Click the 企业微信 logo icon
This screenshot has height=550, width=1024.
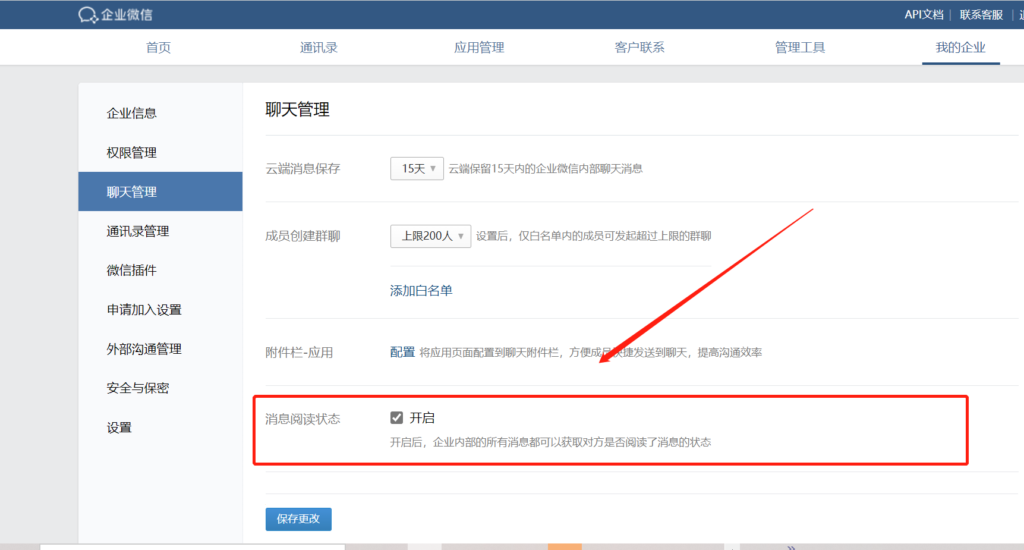pyautogui.click(x=88, y=15)
